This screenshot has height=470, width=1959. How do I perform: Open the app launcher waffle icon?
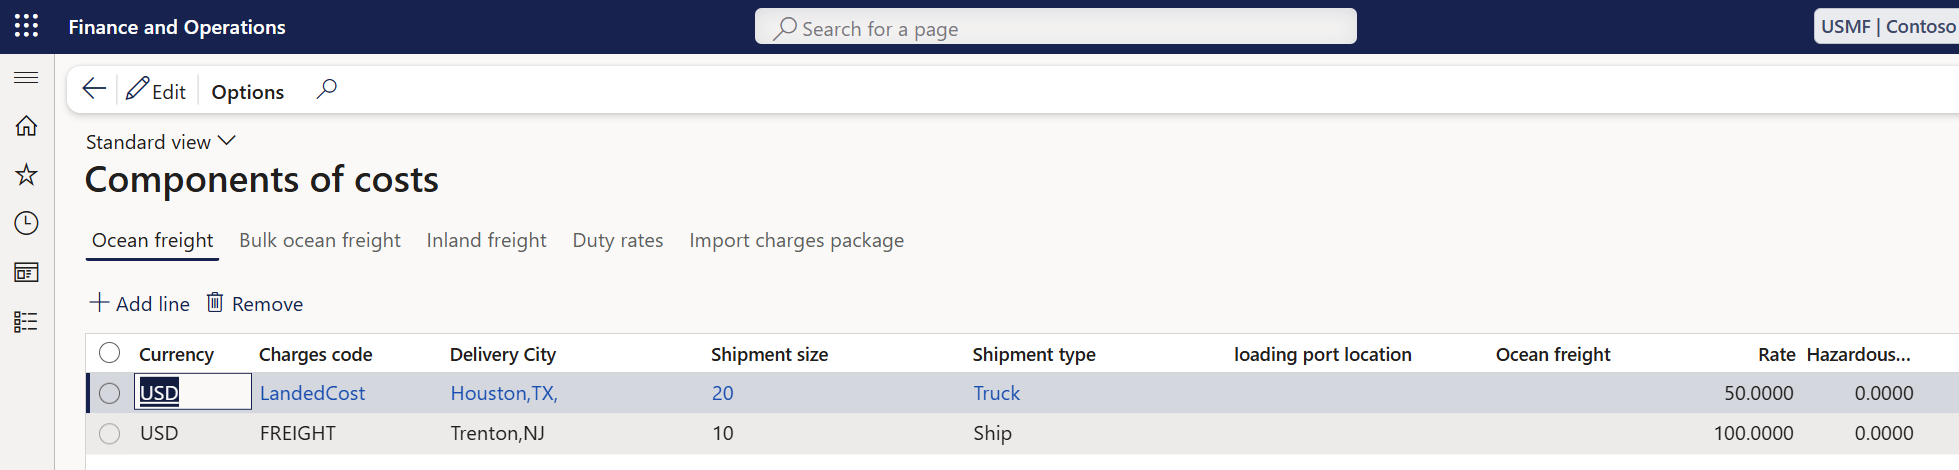(x=27, y=27)
